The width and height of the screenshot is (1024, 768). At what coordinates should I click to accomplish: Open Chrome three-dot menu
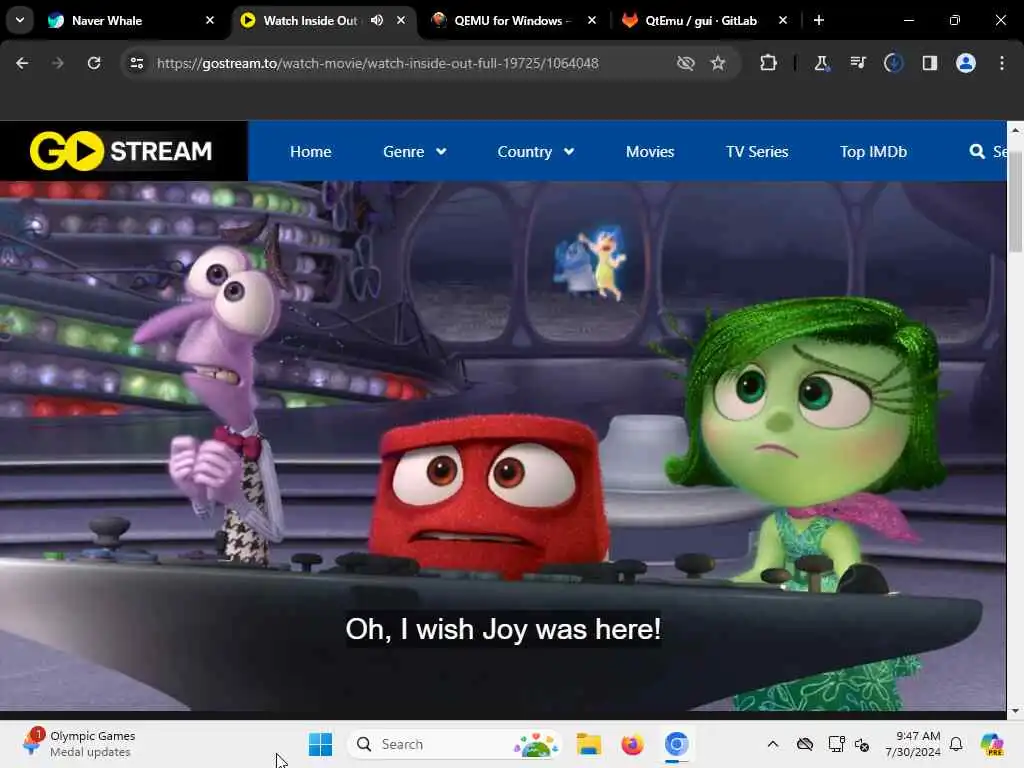click(1002, 63)
